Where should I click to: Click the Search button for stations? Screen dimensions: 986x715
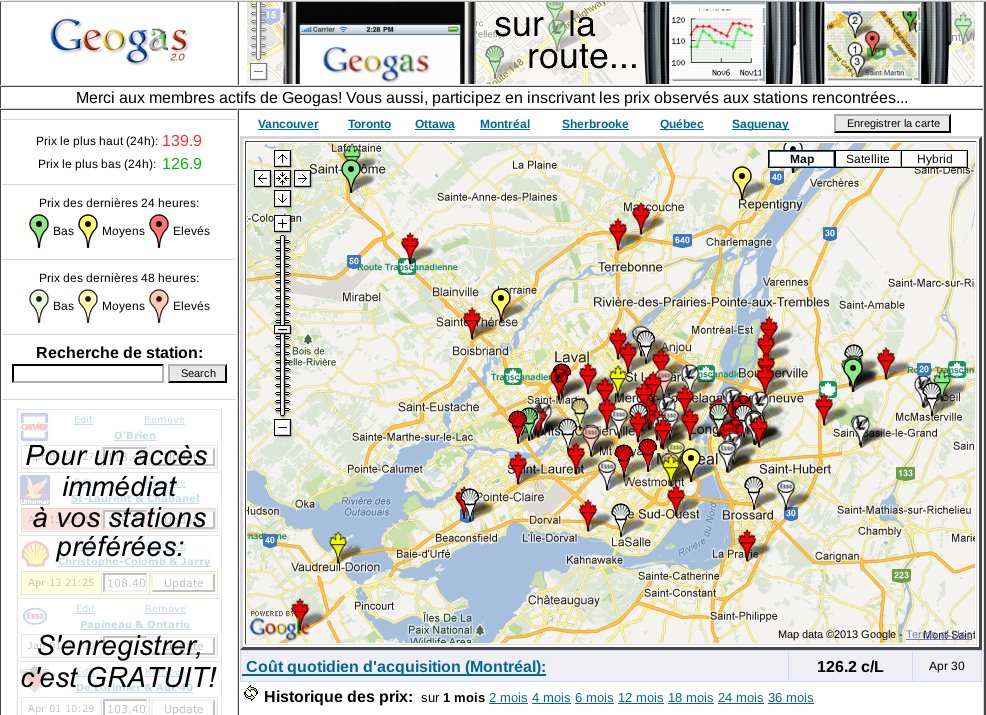[197, 373]
